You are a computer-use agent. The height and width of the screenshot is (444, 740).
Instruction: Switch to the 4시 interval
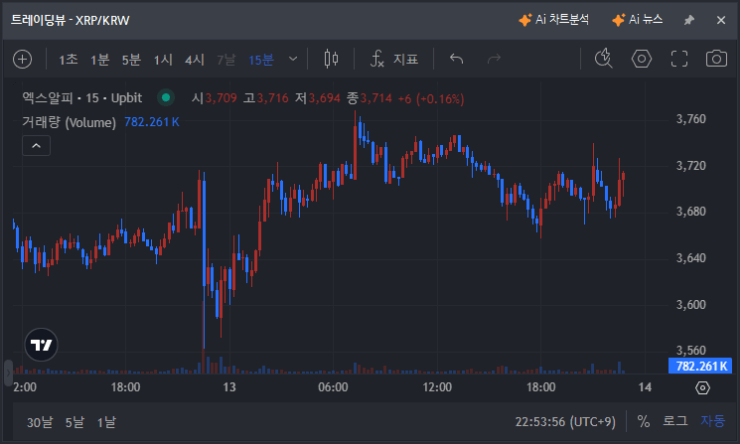coord(194,60)
